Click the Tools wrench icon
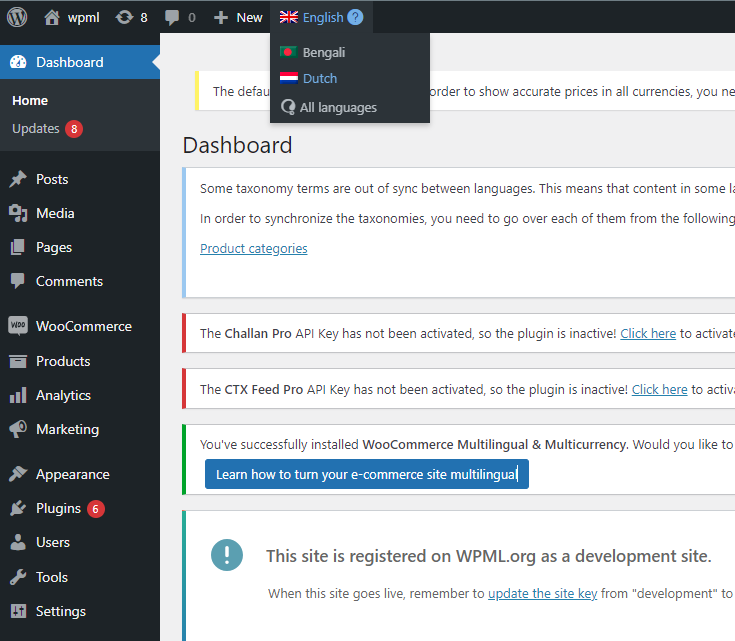 (18, 577)
